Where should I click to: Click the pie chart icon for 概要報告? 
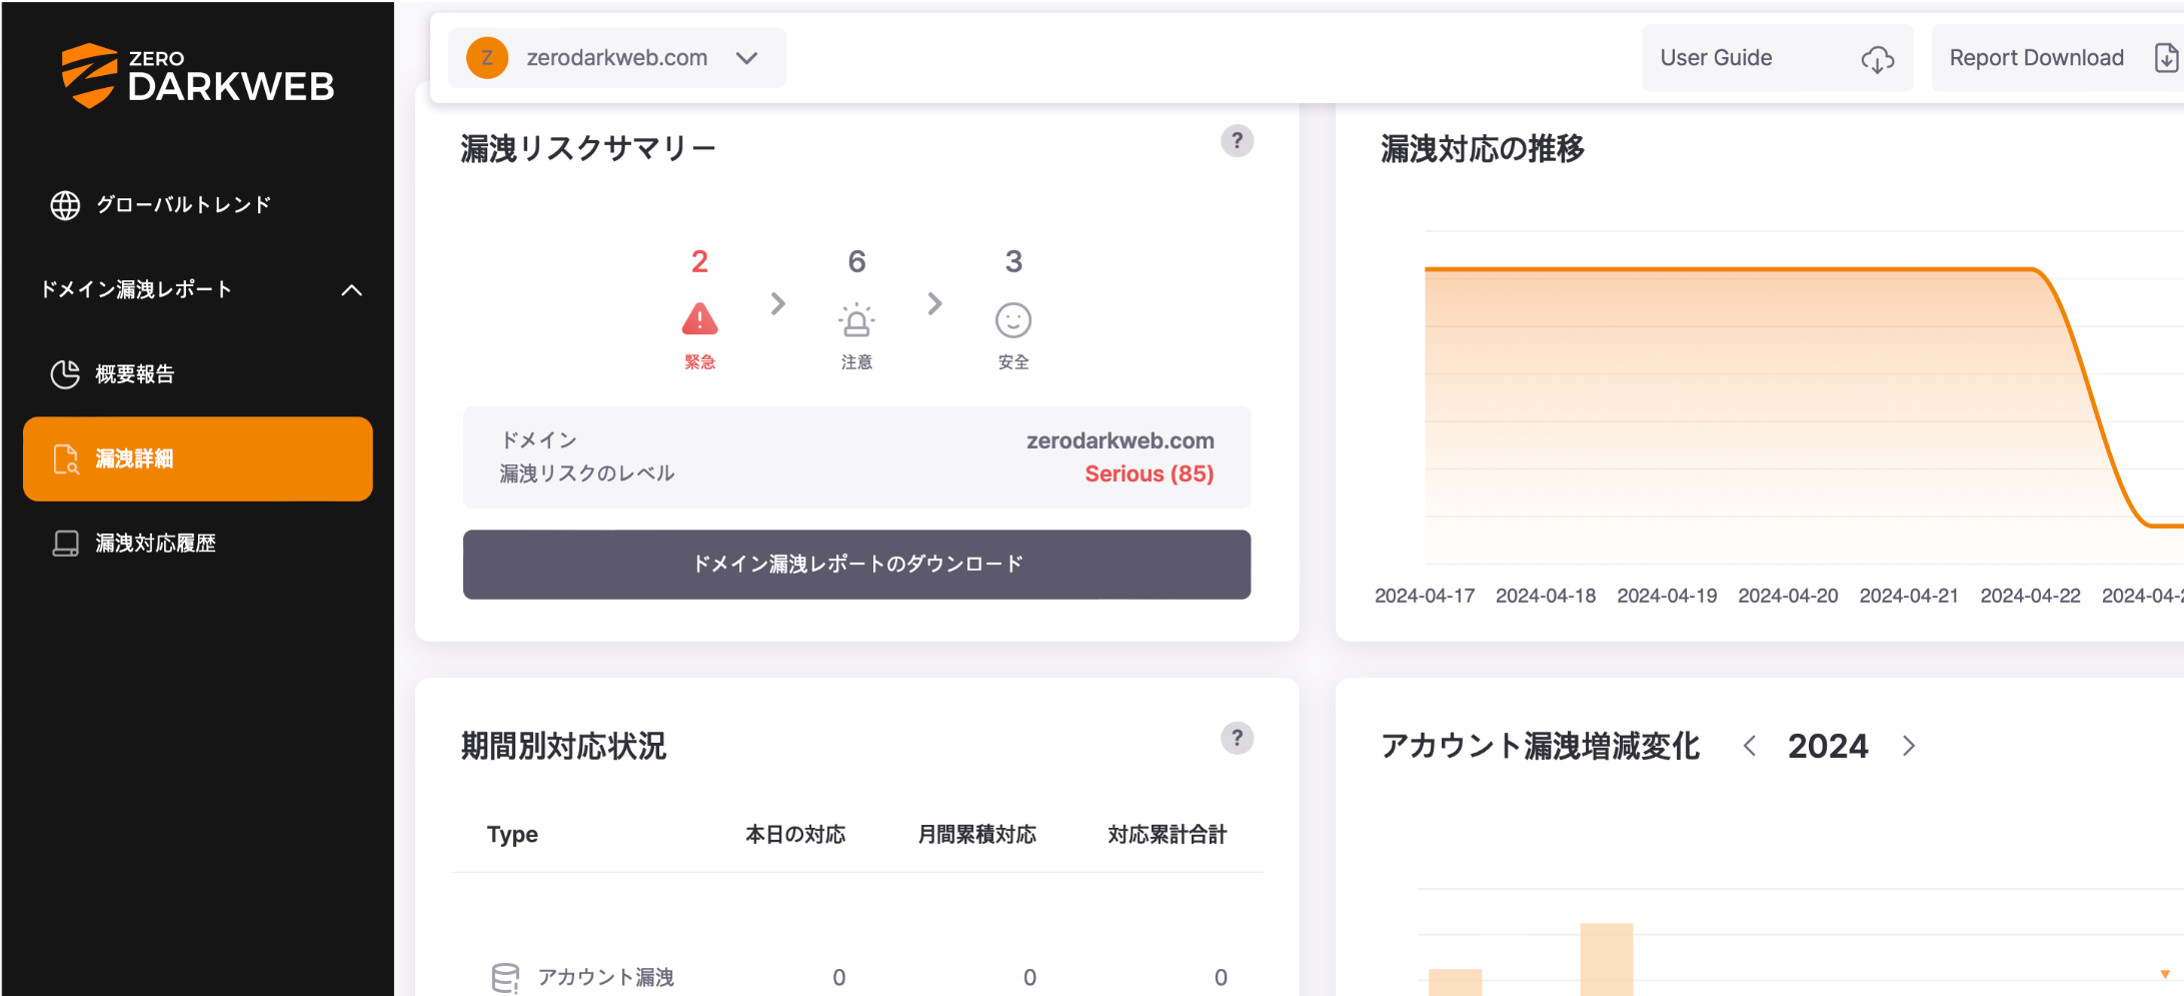[x=65, y=374]
